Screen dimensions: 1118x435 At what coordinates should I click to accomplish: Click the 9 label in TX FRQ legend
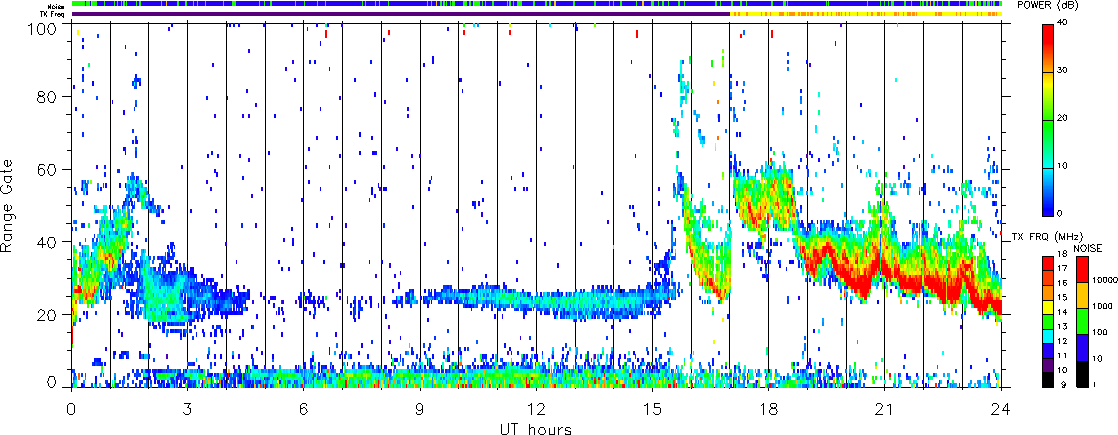click(1063, 385)
